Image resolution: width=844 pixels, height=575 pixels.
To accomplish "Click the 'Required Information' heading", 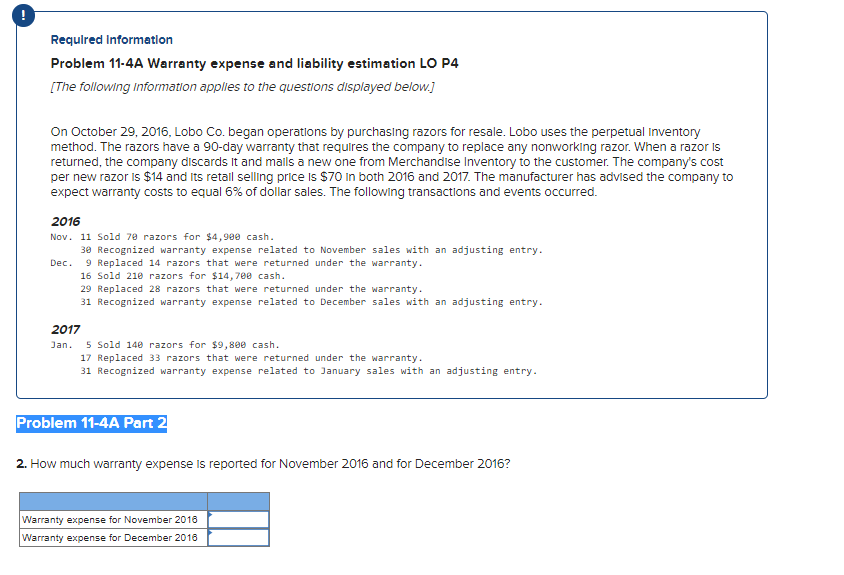I will 111,40.
